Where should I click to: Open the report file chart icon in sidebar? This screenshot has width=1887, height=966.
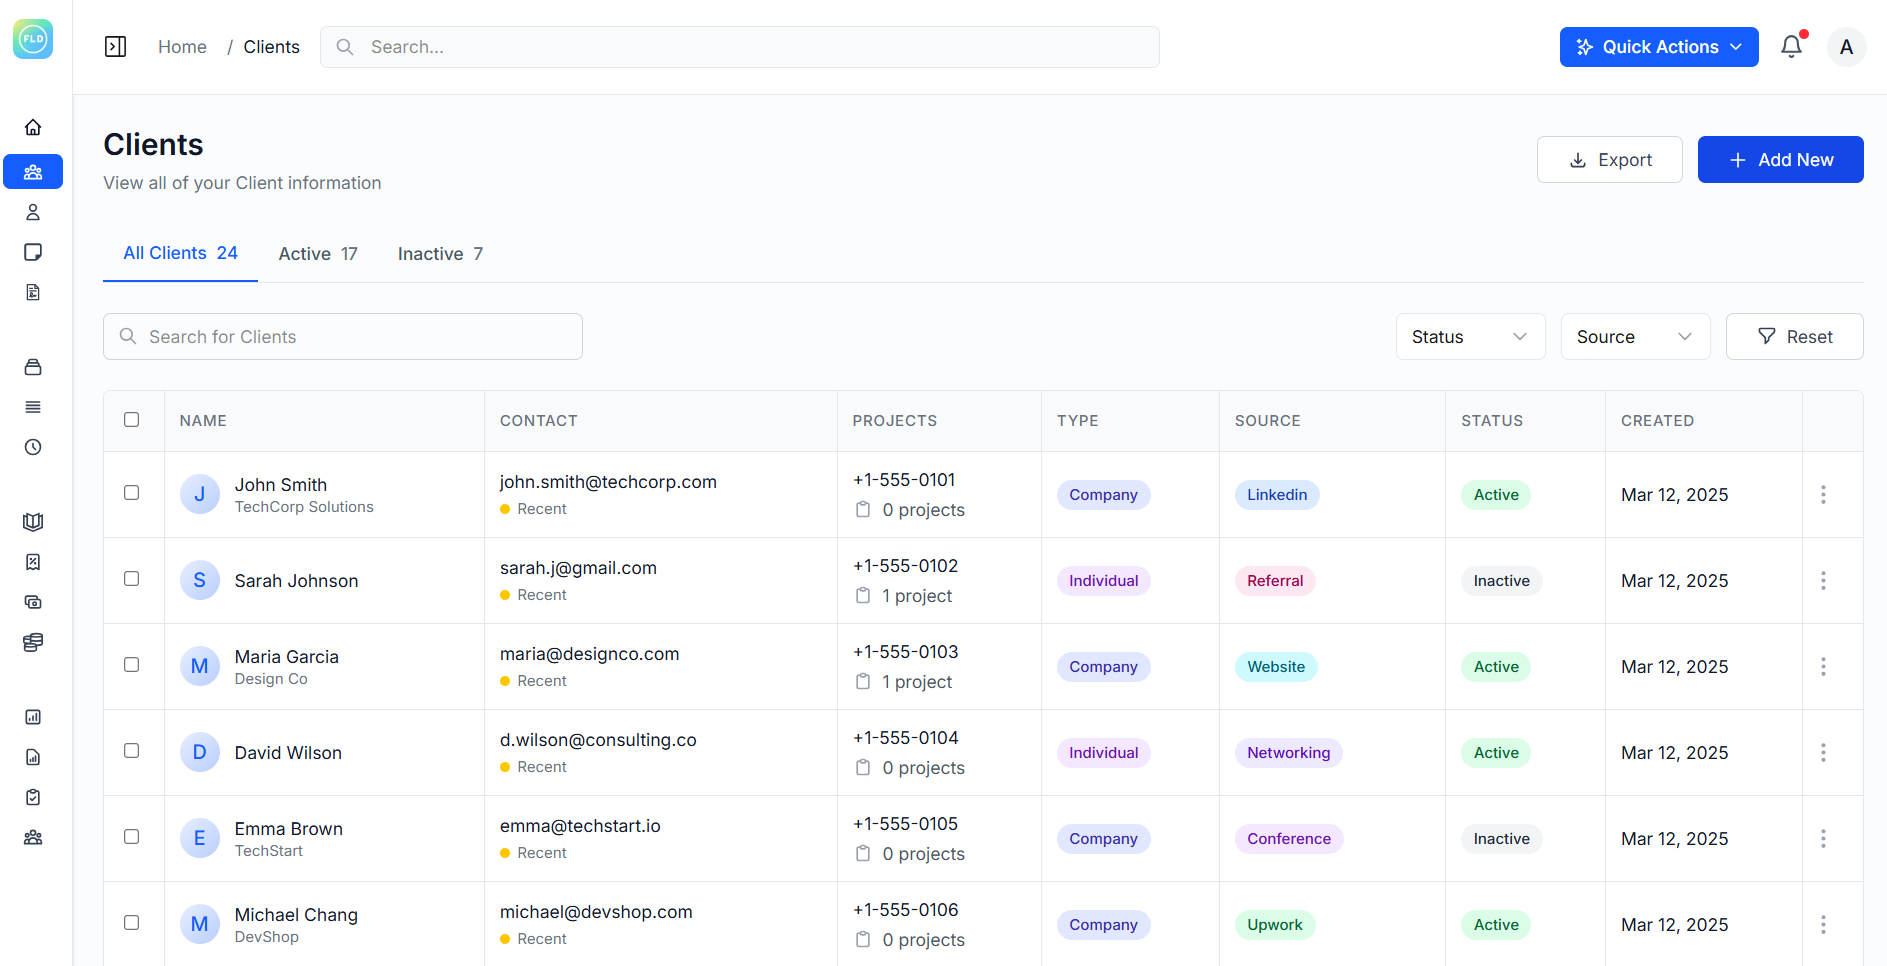(x=33, y=757)
